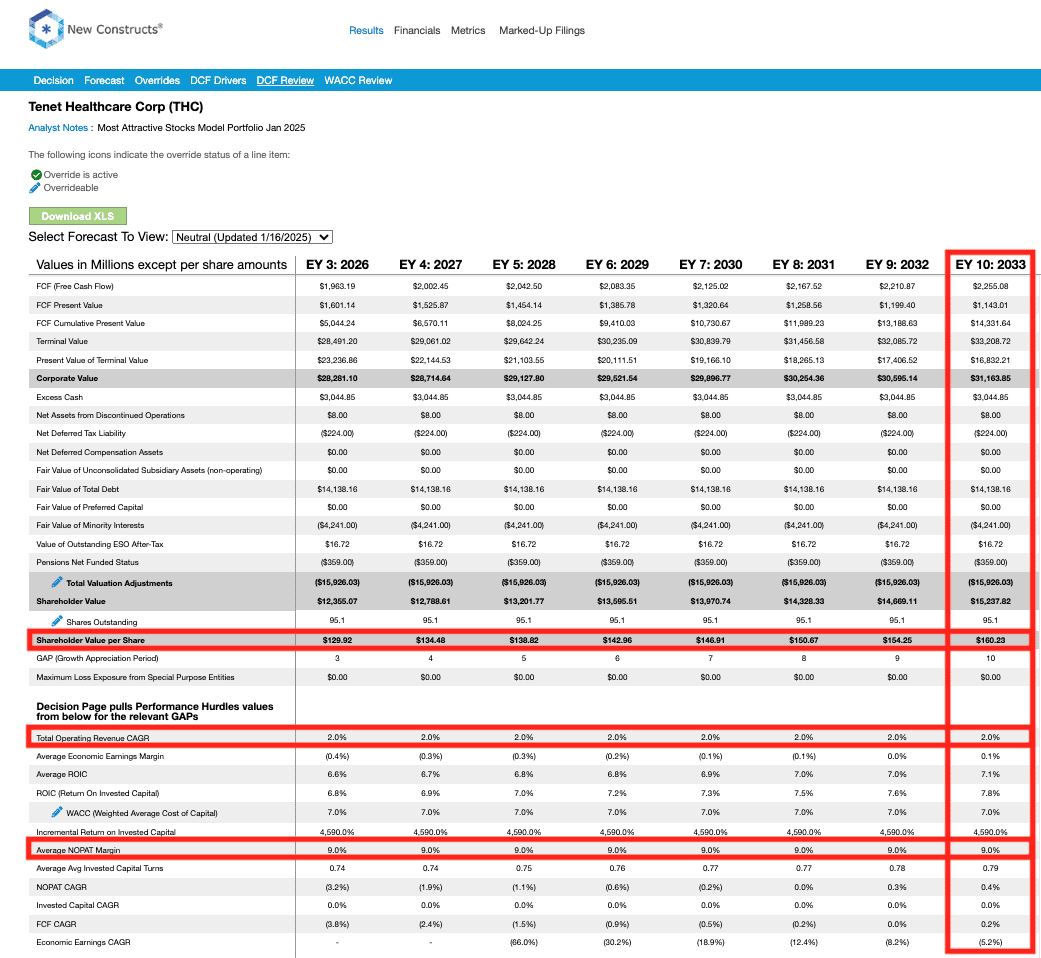Screen dimensions: 1041x958
Task: Click the $31,163.85 corporate value cell
Action: (991, 378)
